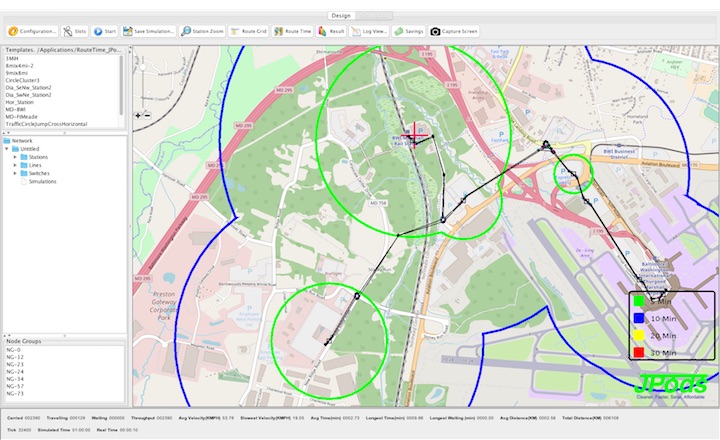Click the Slots toolbar button
Image resolution: width=720 pixels, height=440 pixels.
click(x=74, y=31)
